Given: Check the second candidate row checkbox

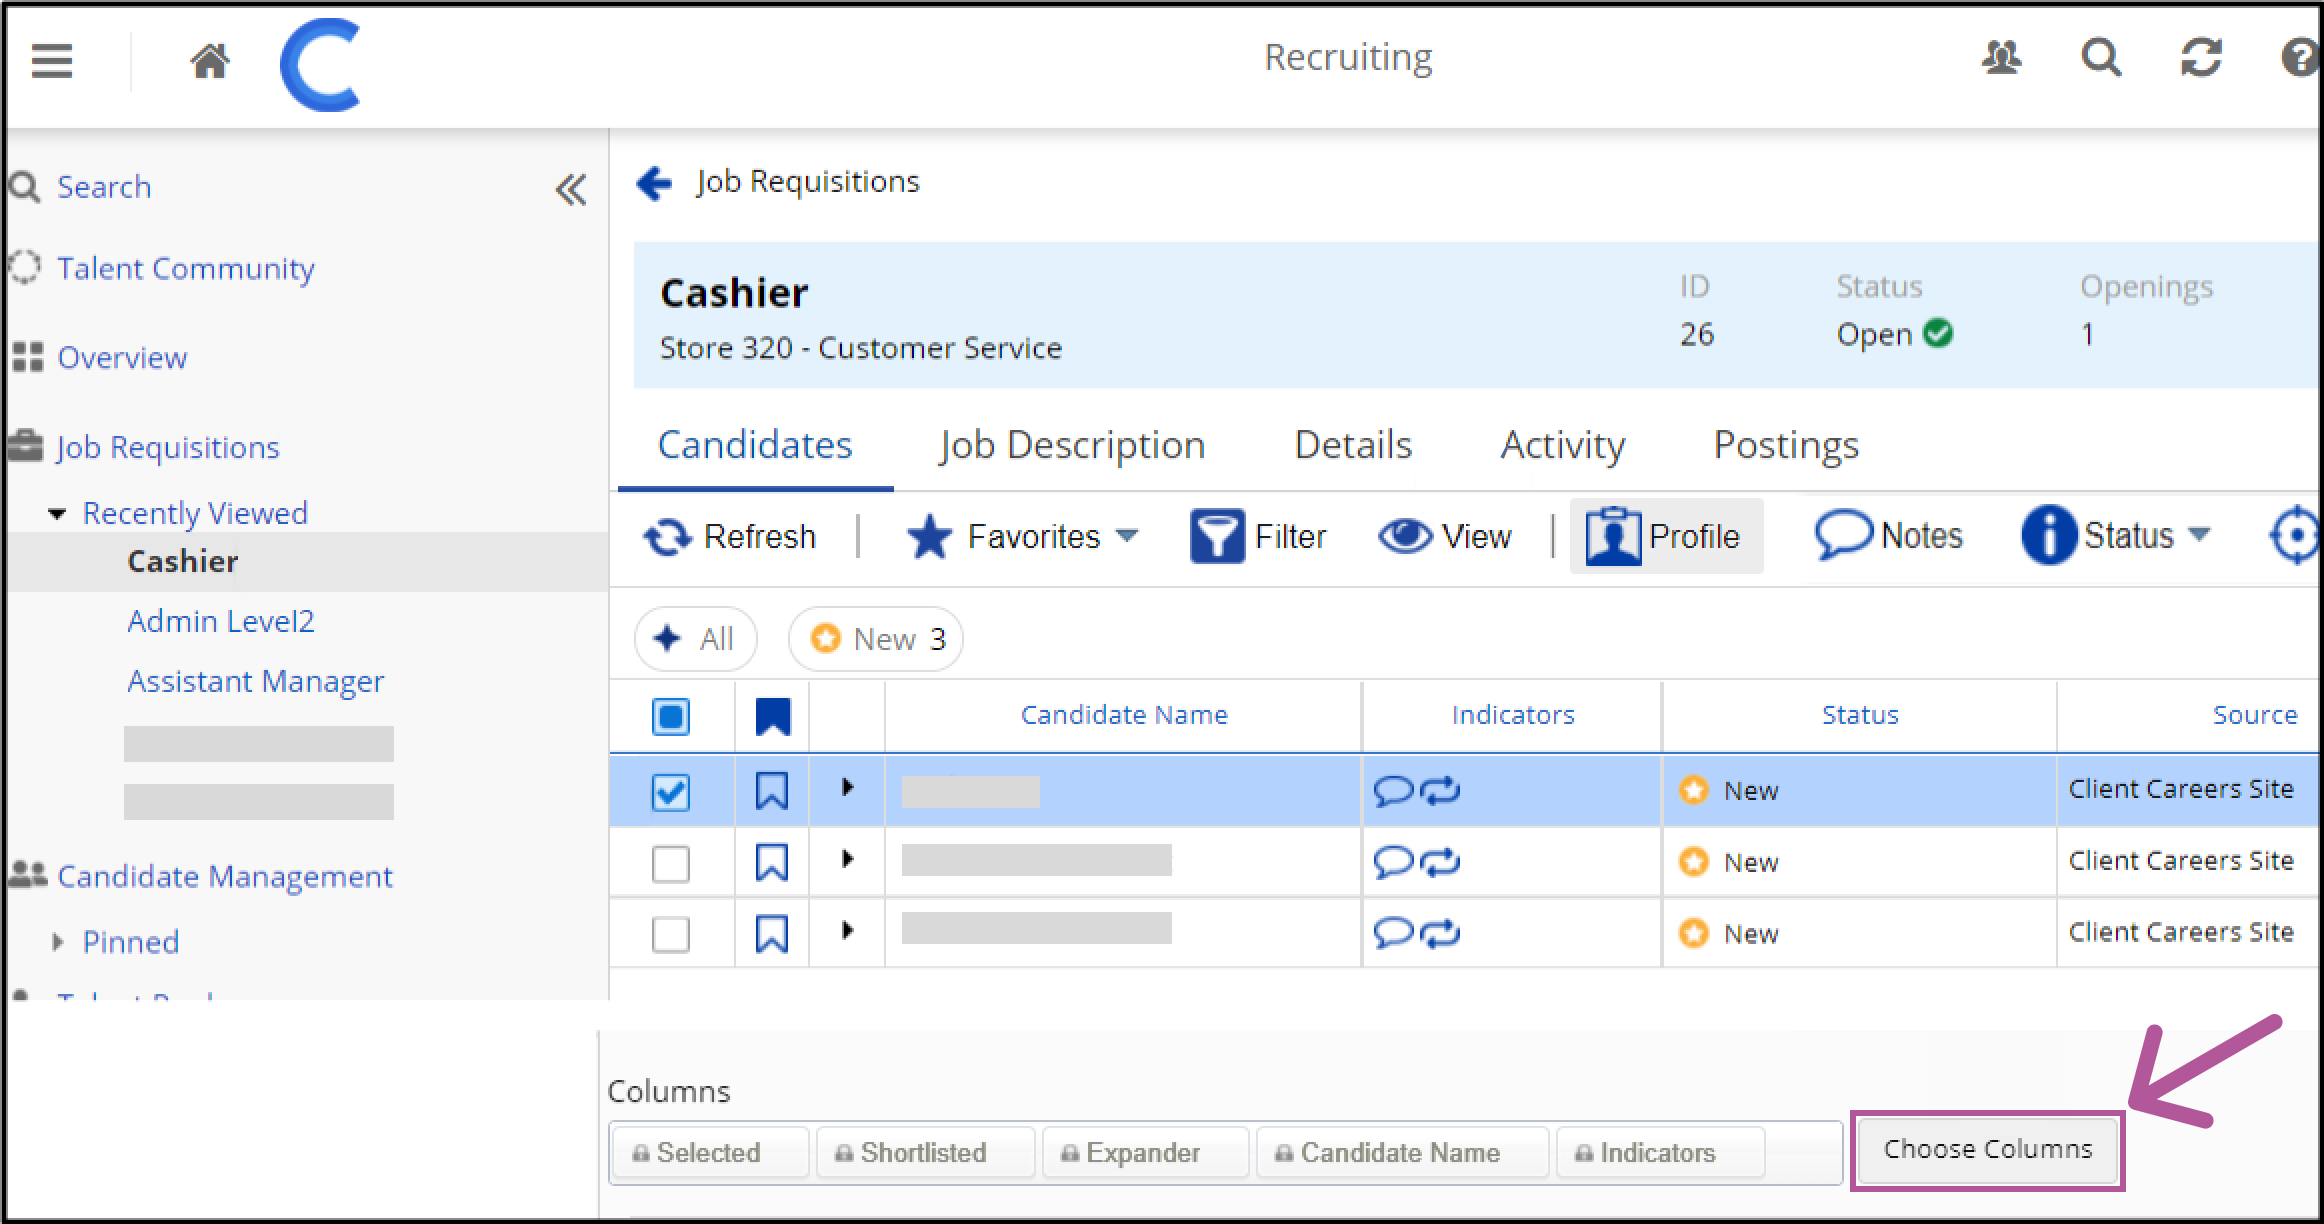Looking at the screenshot, I should pos(670,864).
